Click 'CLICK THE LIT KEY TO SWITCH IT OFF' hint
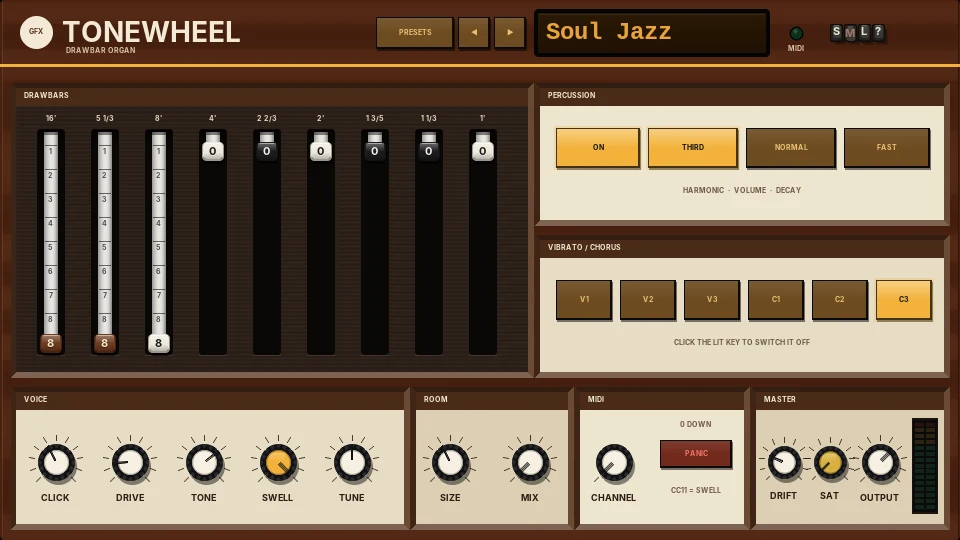This screenshot has height=540, width=960. point(741,342)
